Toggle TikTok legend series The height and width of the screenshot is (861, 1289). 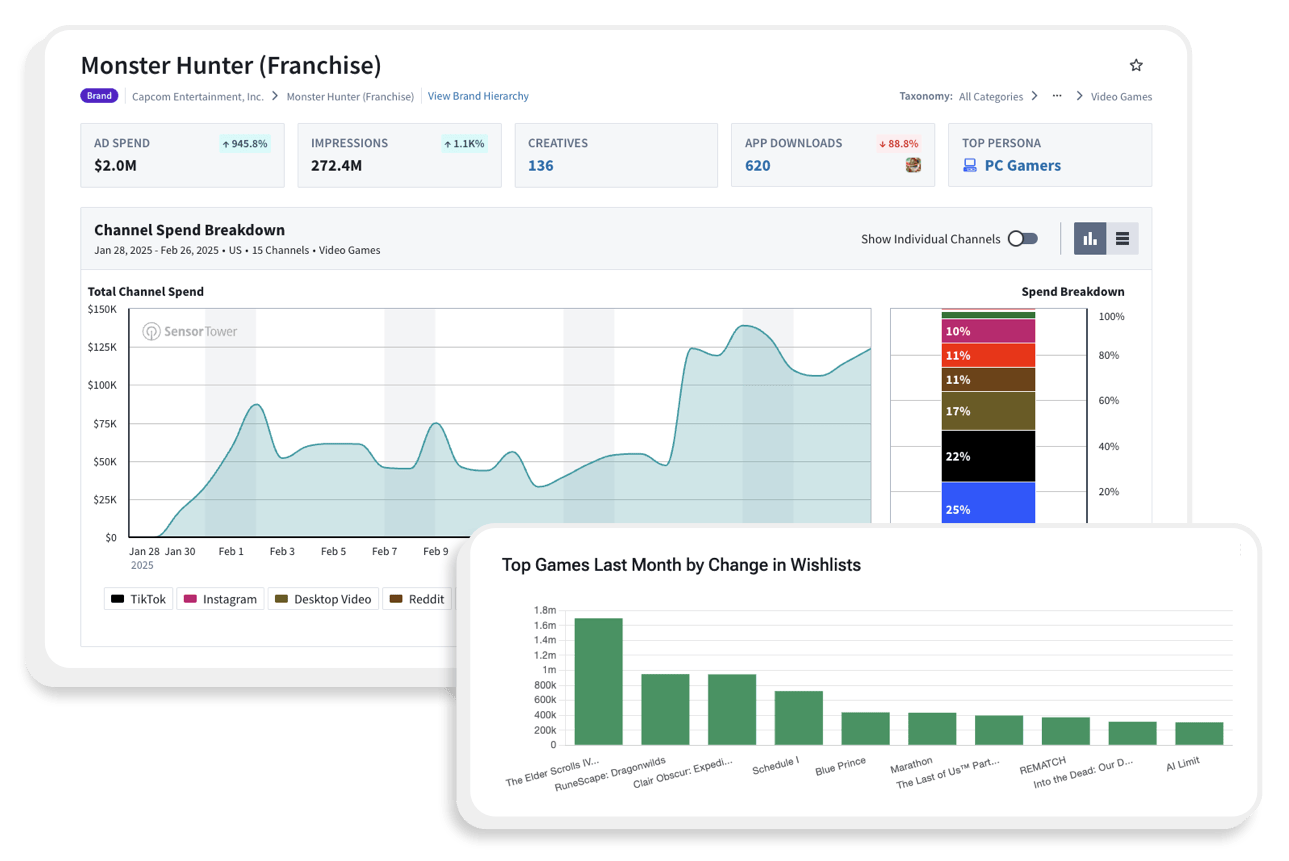click(x=138, y=599)
